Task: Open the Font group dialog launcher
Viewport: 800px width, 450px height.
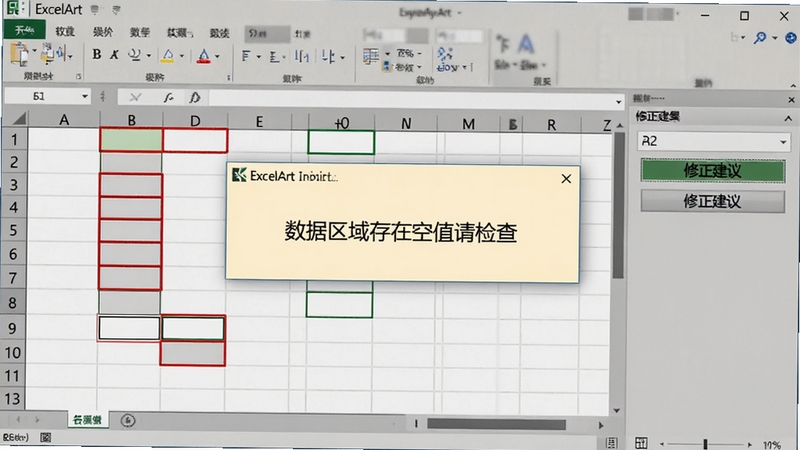Action: coord(229,78)
